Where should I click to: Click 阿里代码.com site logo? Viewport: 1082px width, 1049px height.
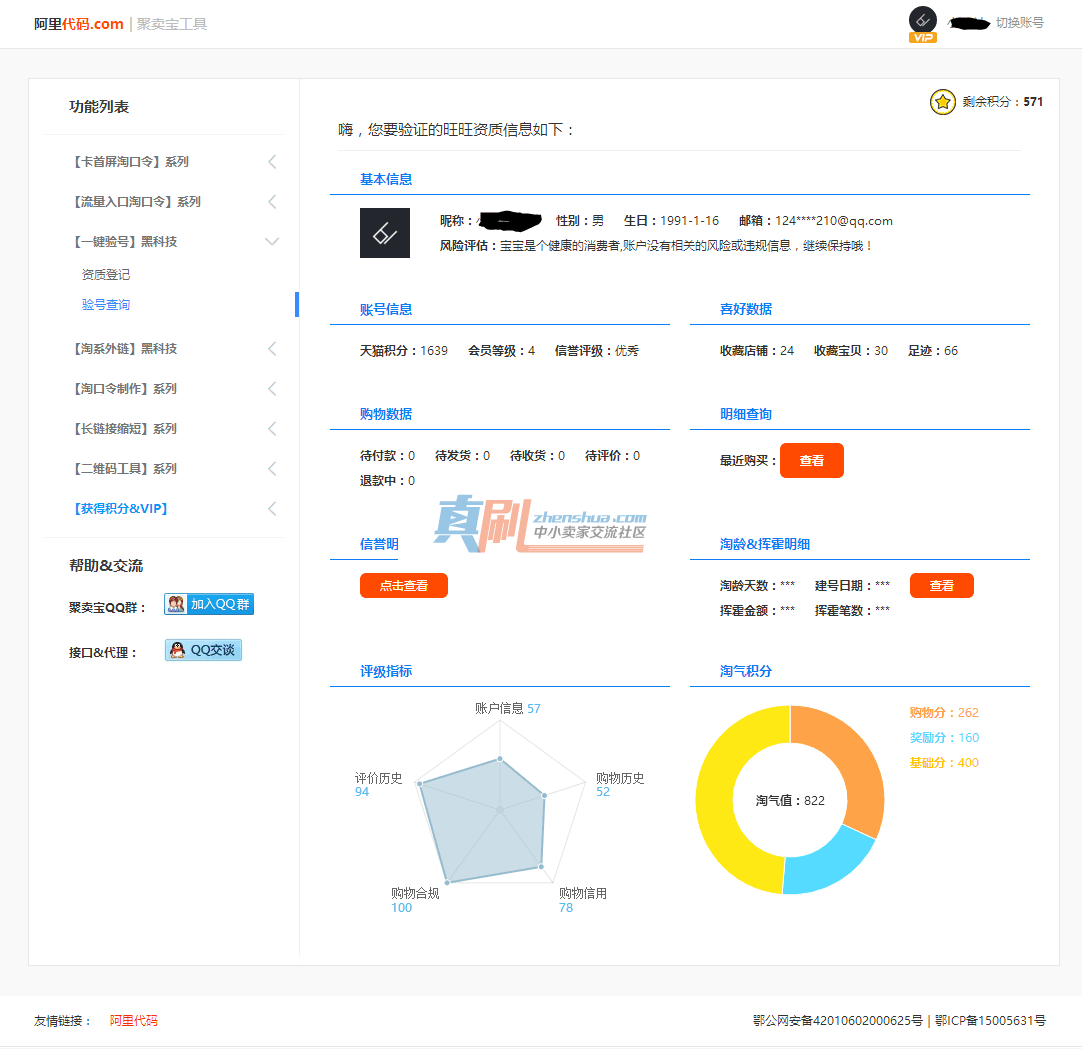click(79, 24)
